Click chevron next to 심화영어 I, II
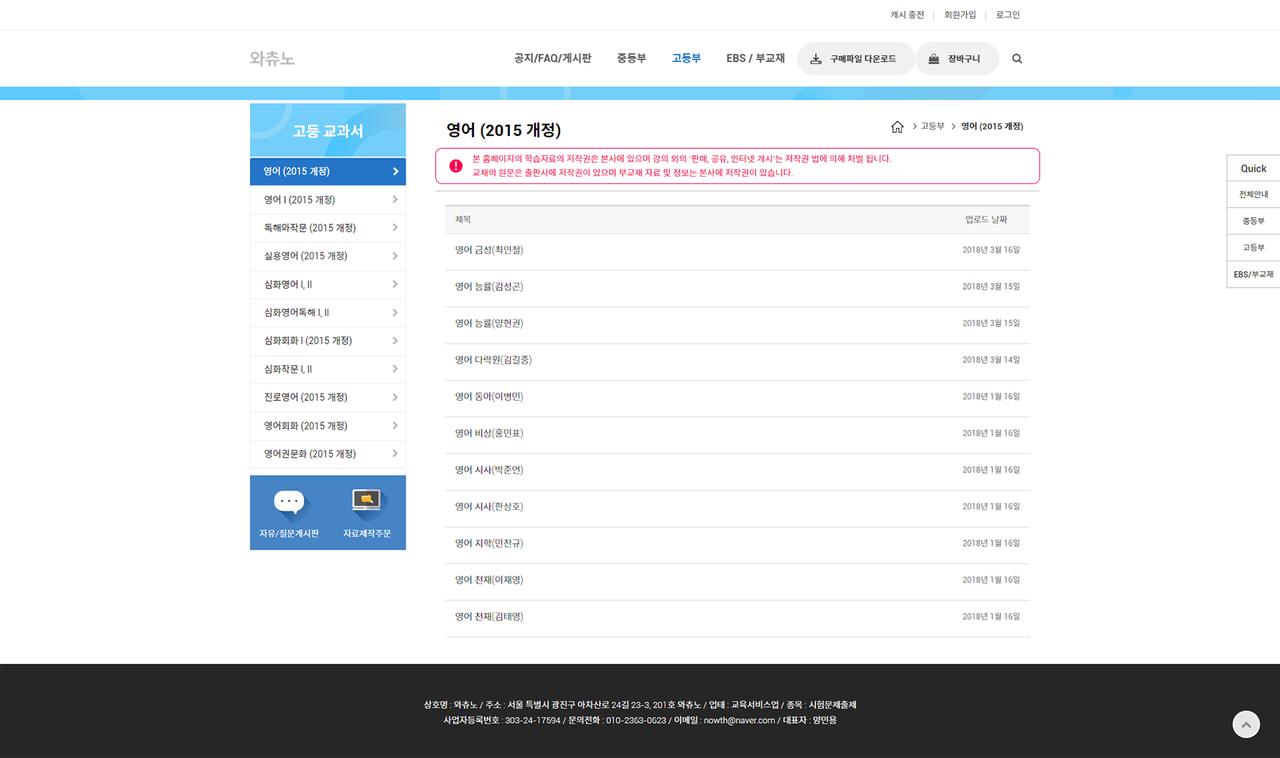This screenshot has height=758, width=1280. (396, 285)
